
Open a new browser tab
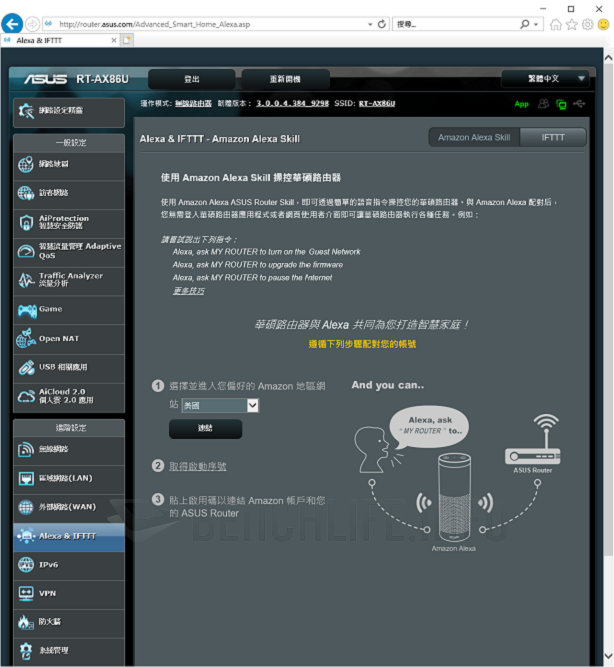pos(127,40)
